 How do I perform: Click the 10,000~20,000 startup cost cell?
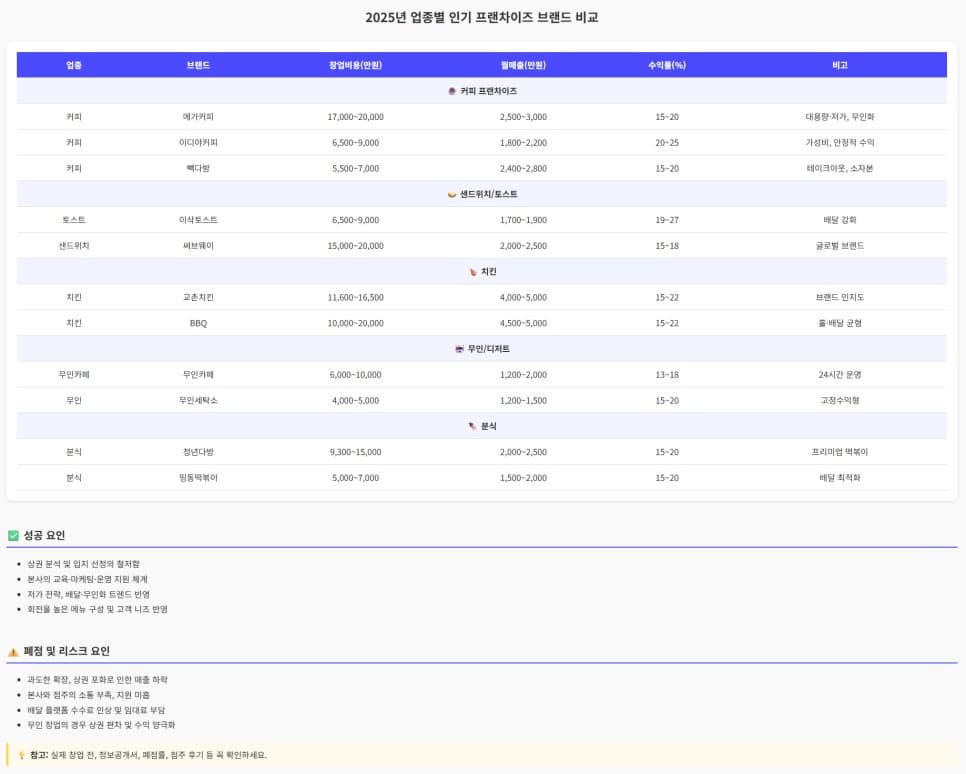point(355,323)
